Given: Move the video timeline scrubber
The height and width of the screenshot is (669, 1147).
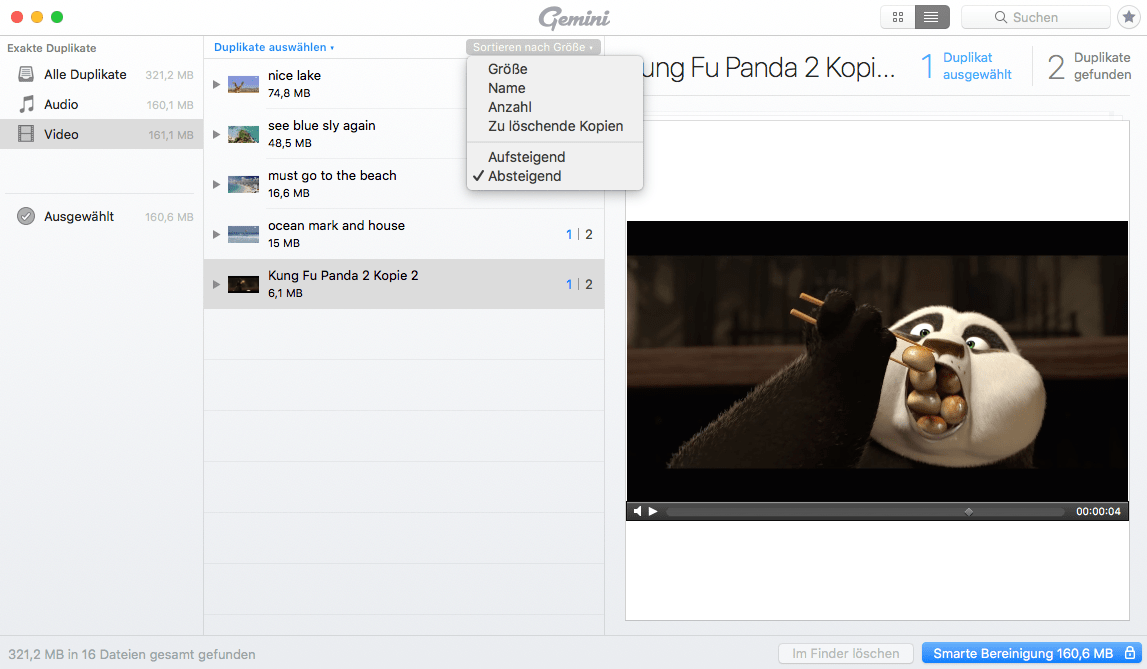Looking at the screenshot, I should click(968, 511).
